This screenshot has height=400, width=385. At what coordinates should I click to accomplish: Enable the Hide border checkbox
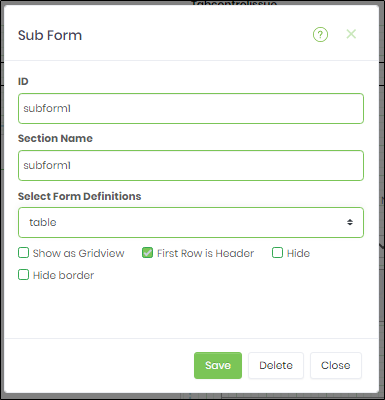[x=23, y=275]
